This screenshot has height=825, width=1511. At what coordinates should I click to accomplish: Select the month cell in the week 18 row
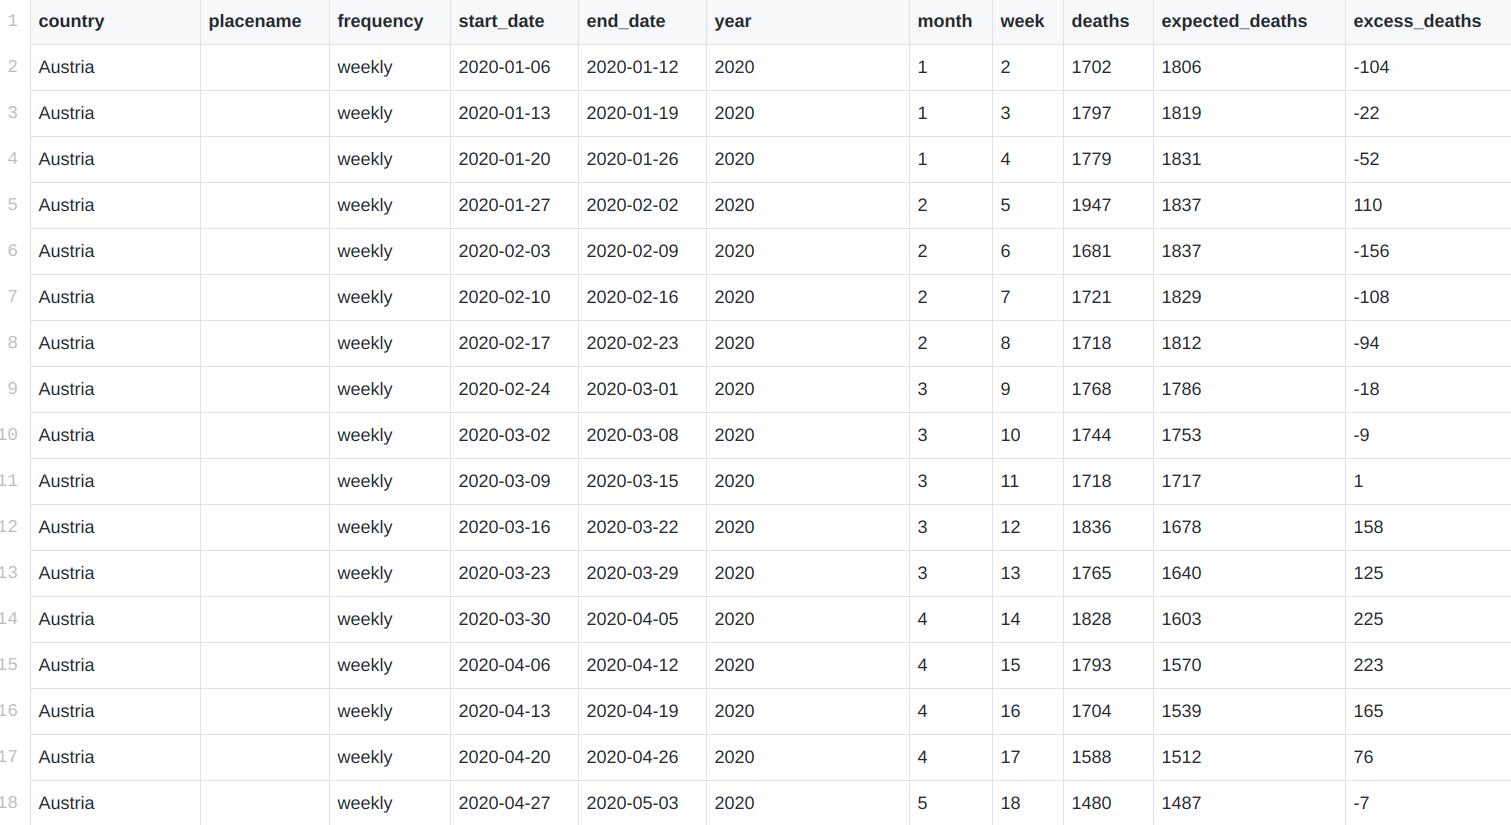point(922,803)
